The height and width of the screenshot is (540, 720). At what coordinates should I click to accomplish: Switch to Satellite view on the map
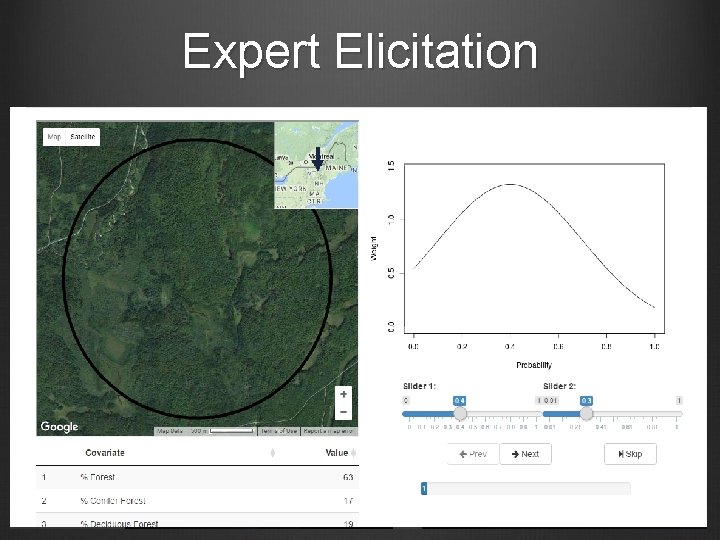[x=83, y=137]
